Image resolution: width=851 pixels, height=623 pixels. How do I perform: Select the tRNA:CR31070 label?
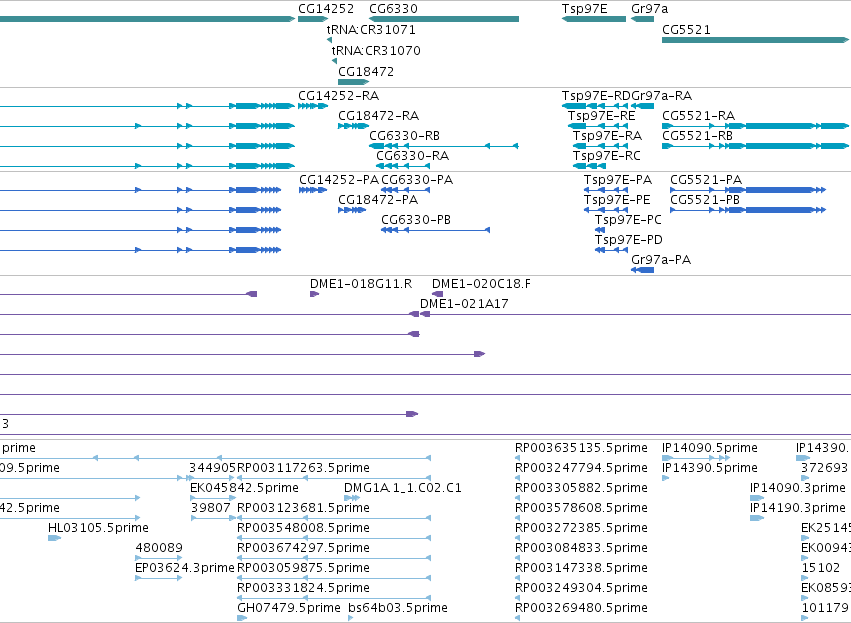376,50
